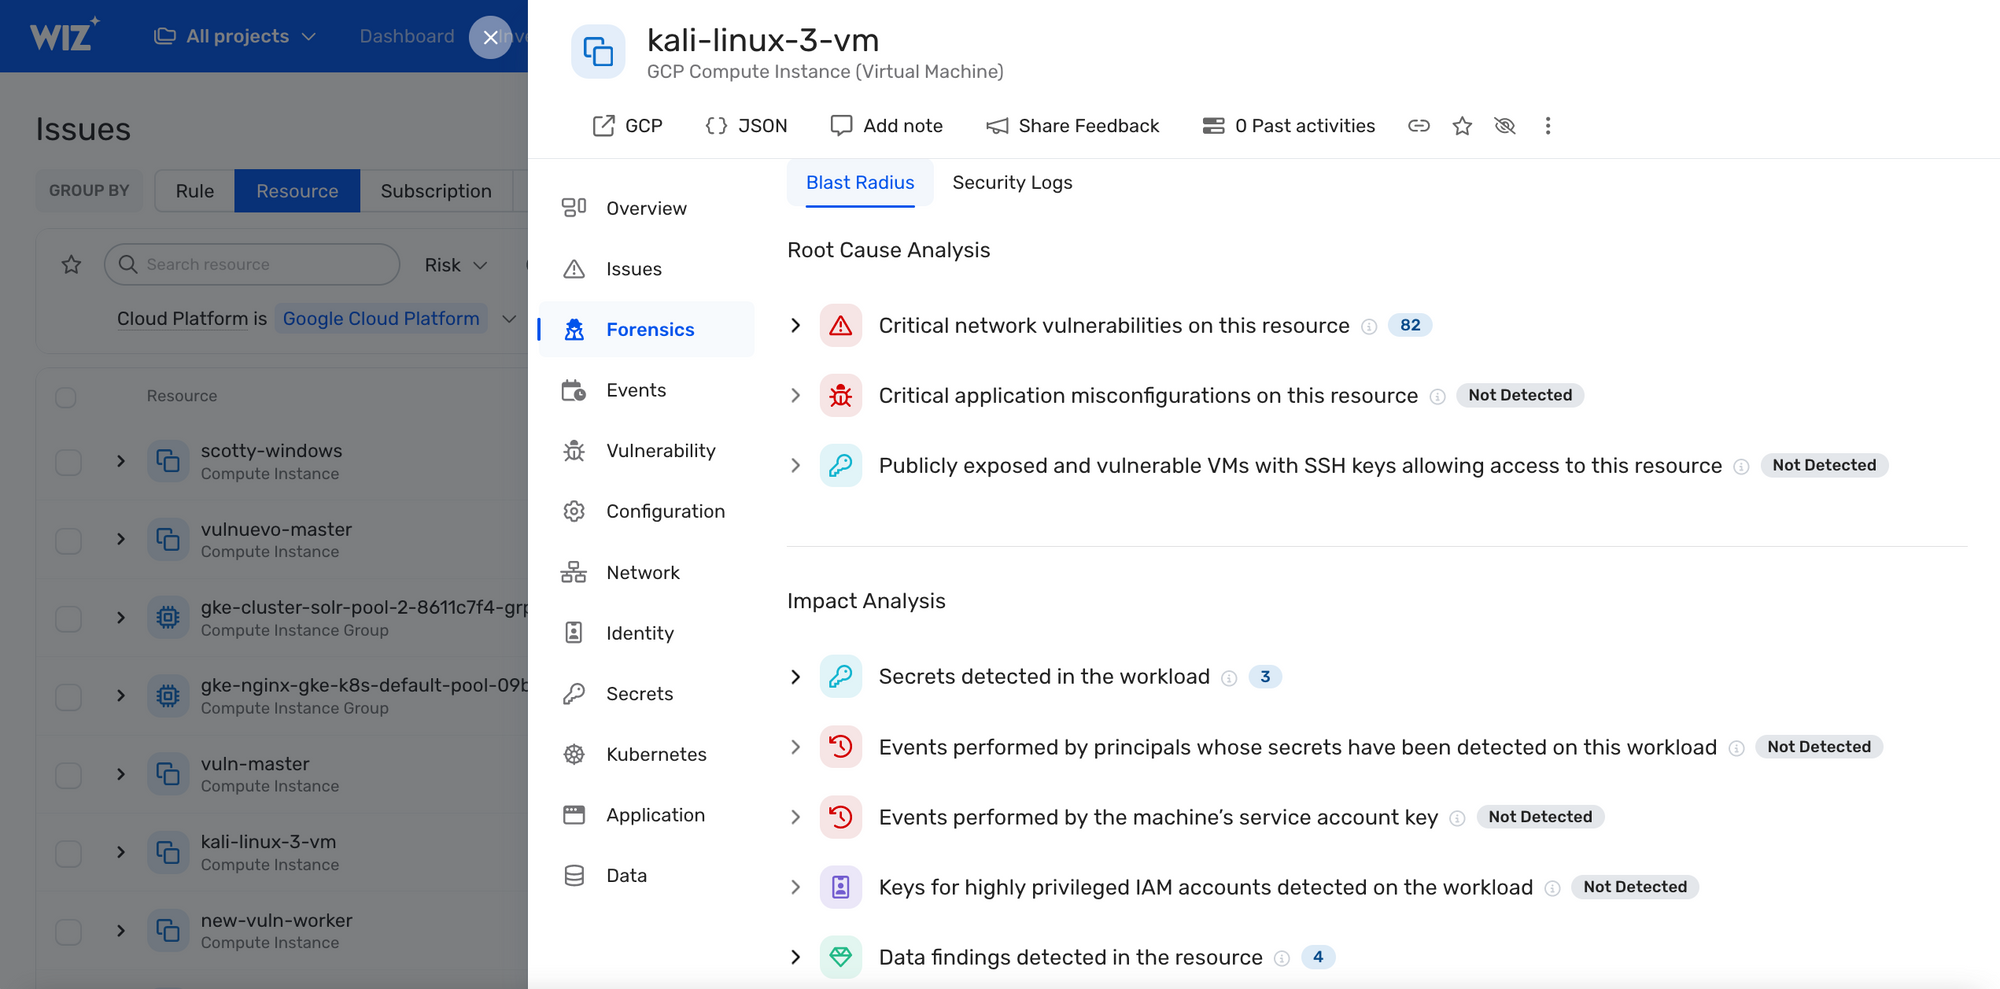Open Vulnerability section
Image resolution: width=2000 pixels, height=989 pixels.
[x=646, y=451]
